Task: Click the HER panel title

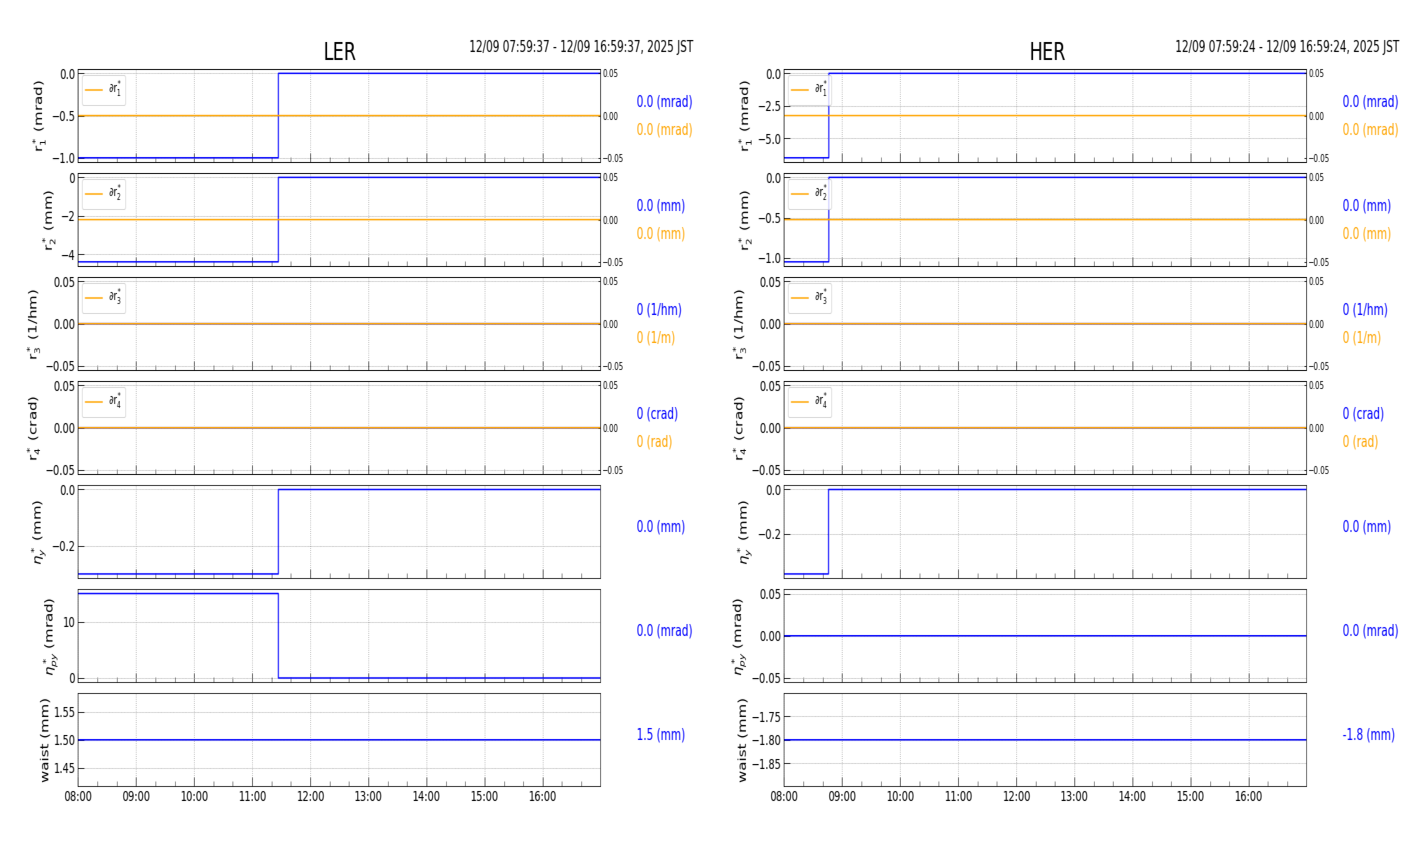Action: 1047,52
